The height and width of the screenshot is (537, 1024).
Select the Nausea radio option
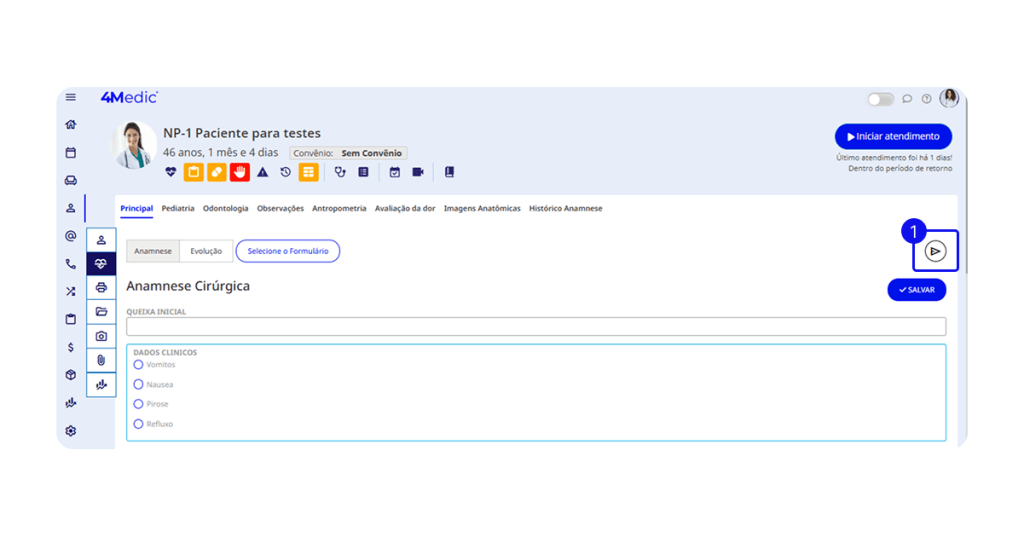point(138,384)
